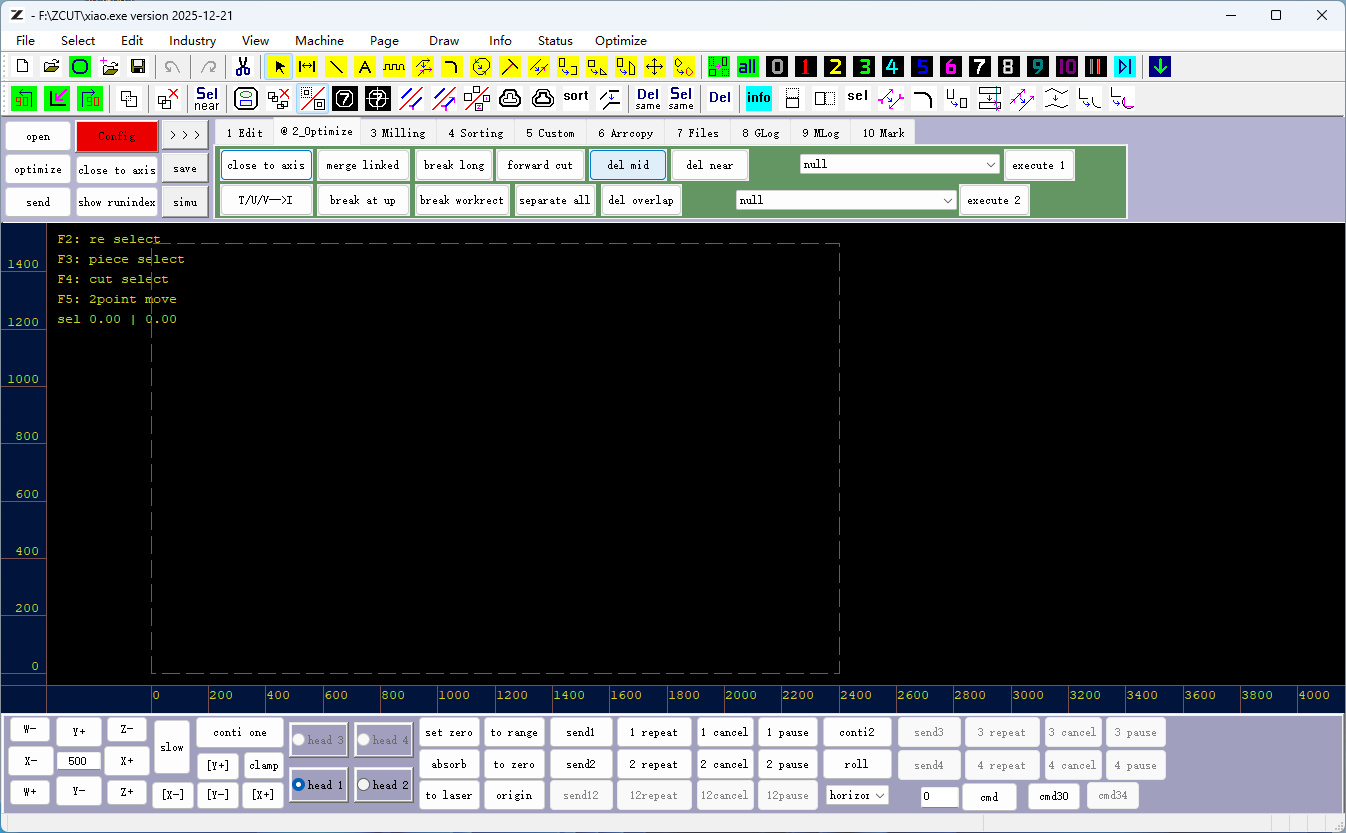Viewport: 1346px width, 833px height.
Task: Select the scissors cut tool
Action: coord(243,67)
